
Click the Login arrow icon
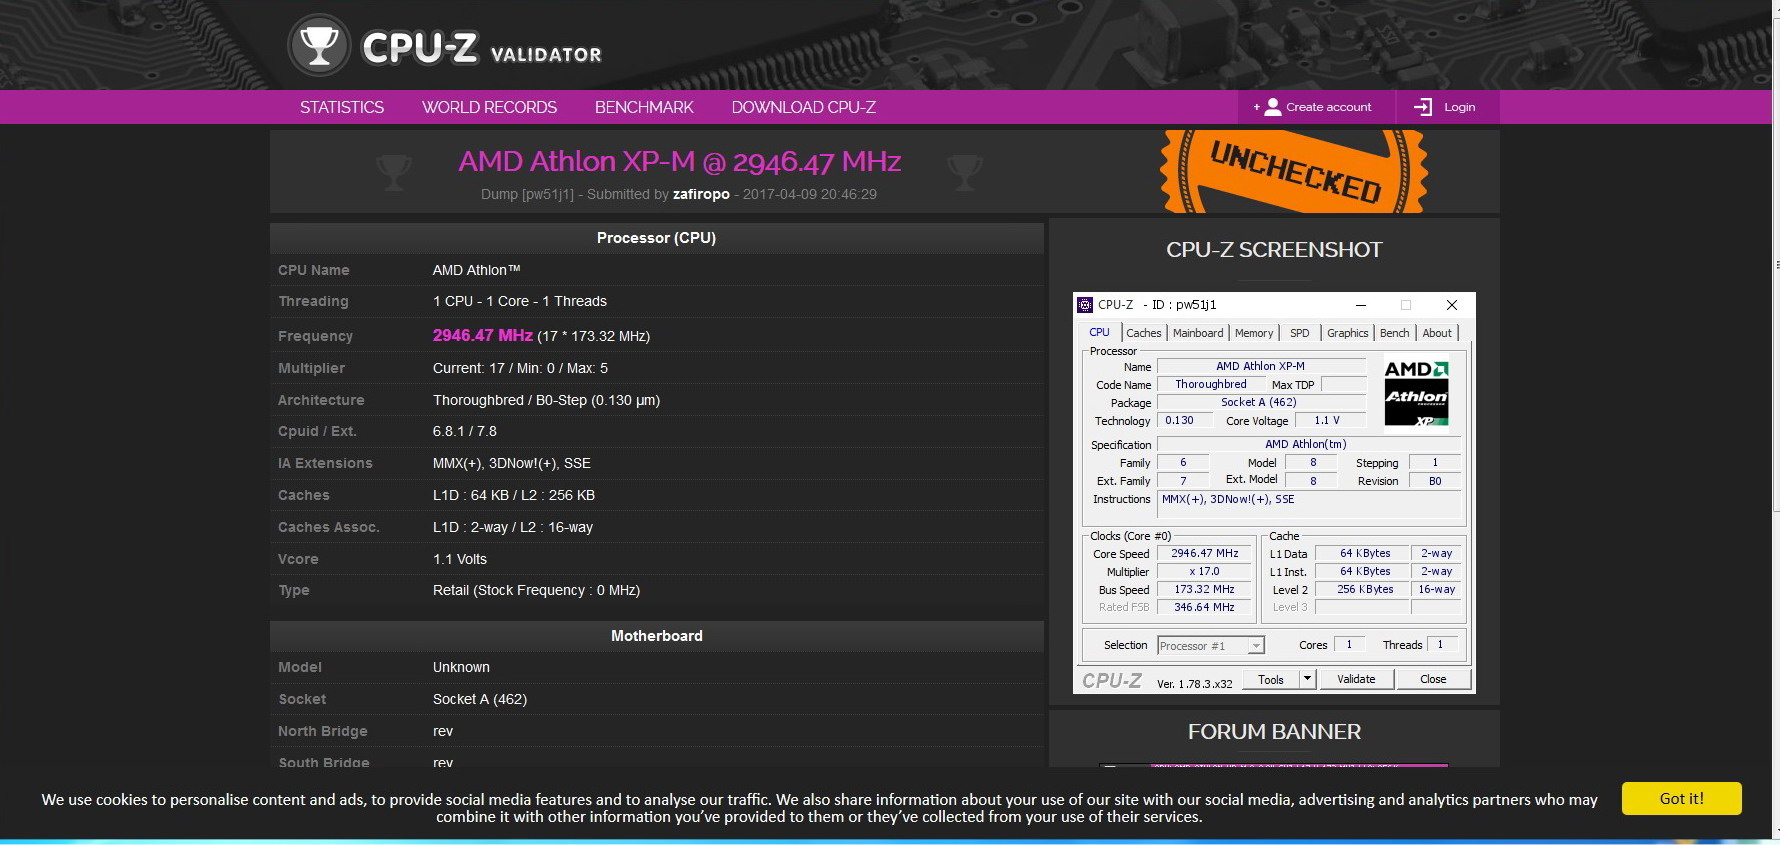[x=1423, y=107]
